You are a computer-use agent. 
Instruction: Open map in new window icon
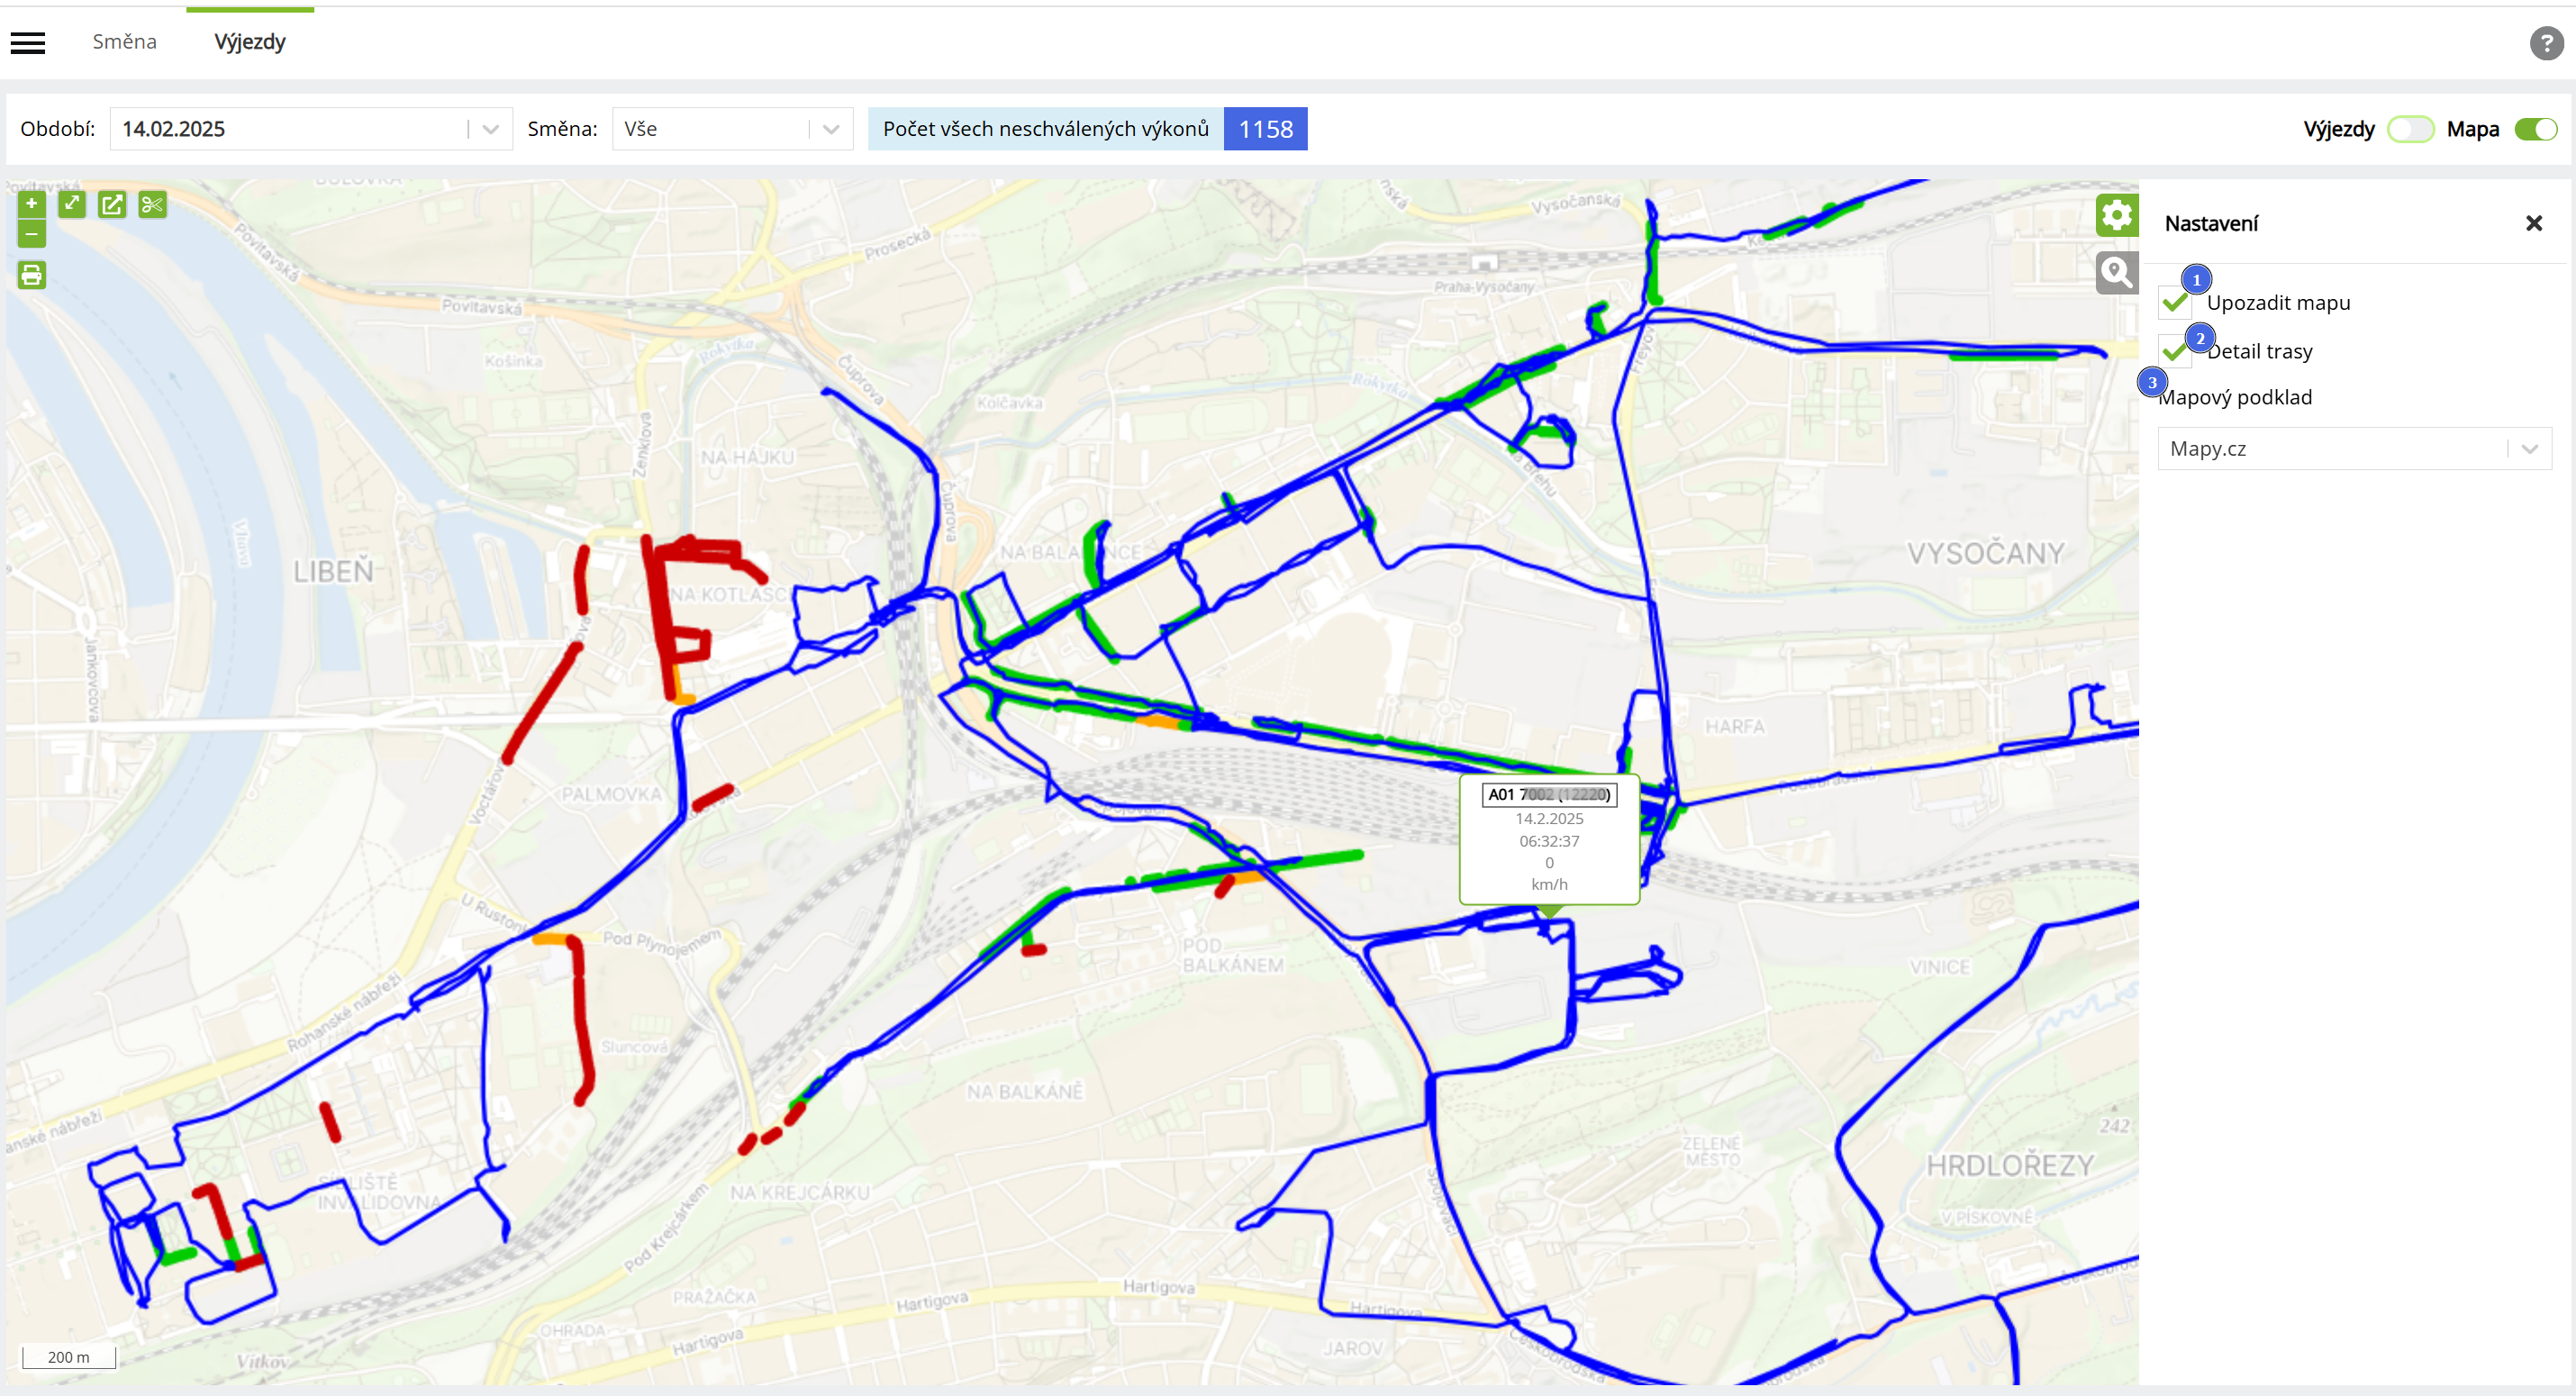pyautogui.click(x=112, y=204)
